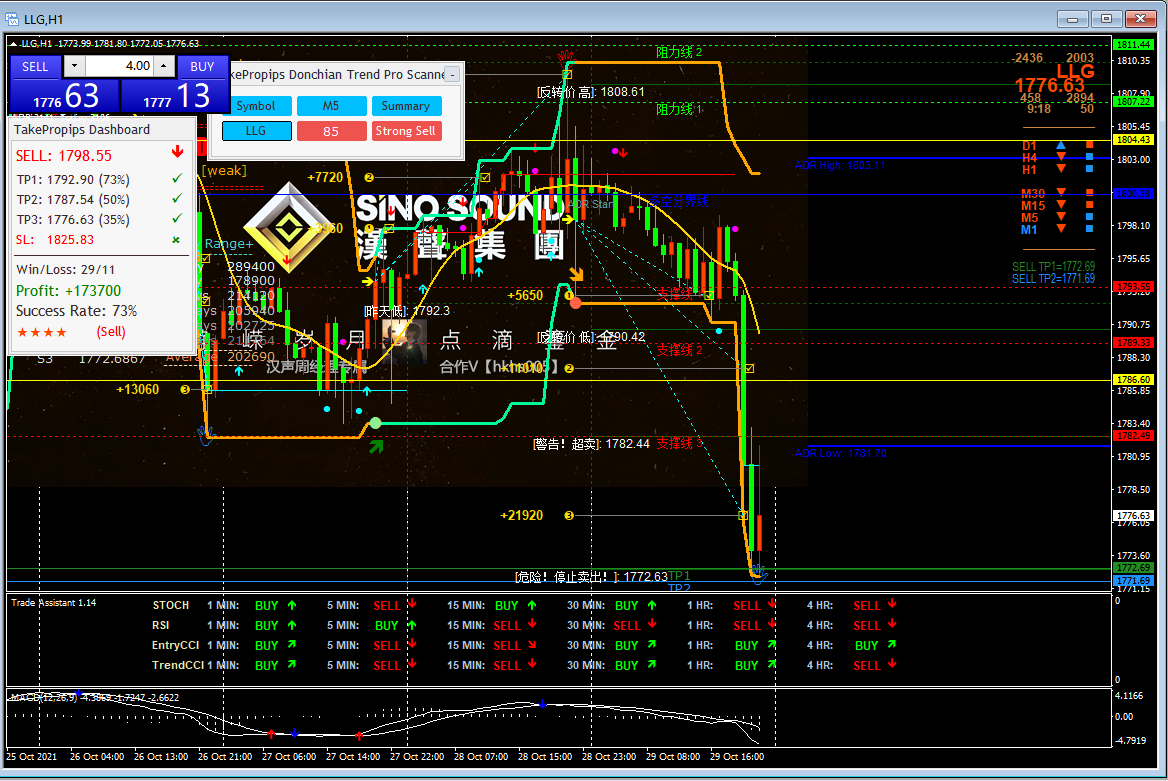
Task: Click the RSI 5 MIN green up arrow
Action: [412, 625]
